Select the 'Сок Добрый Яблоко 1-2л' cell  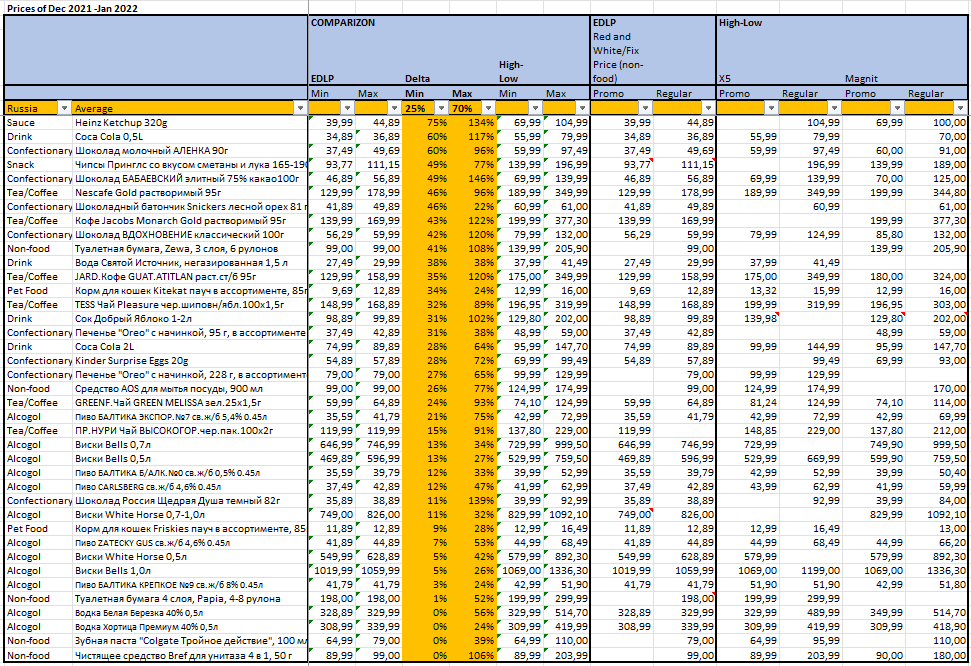(190, 318)
